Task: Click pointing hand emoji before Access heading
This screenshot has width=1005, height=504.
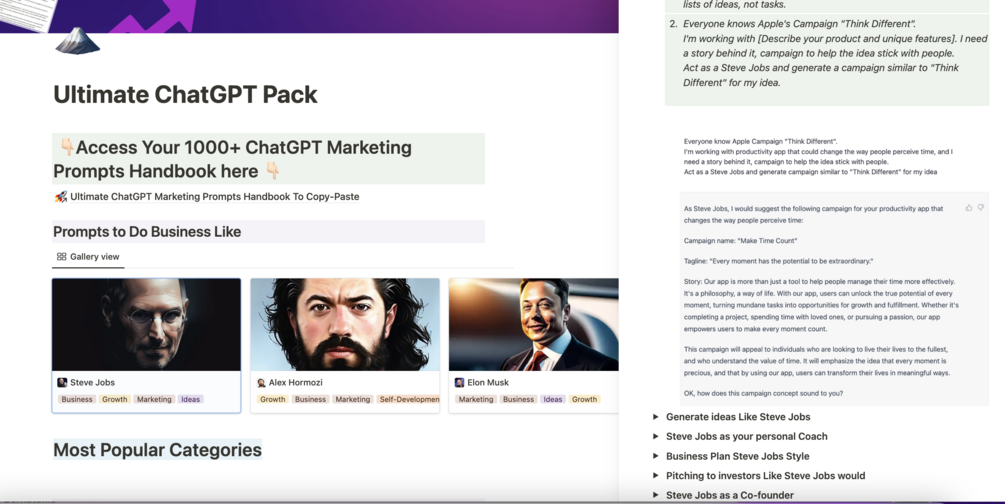Action: click(67, 147)
